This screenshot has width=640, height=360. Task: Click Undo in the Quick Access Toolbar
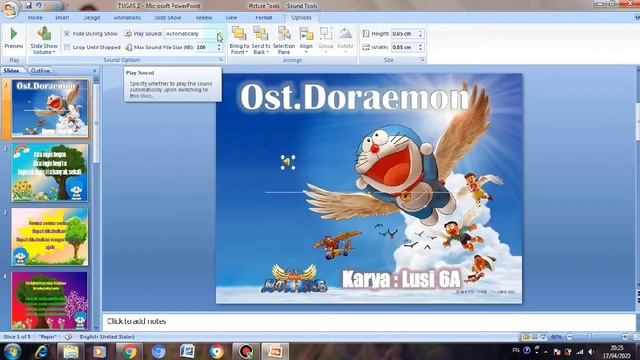pyautogui.click(x=39, y=5)
